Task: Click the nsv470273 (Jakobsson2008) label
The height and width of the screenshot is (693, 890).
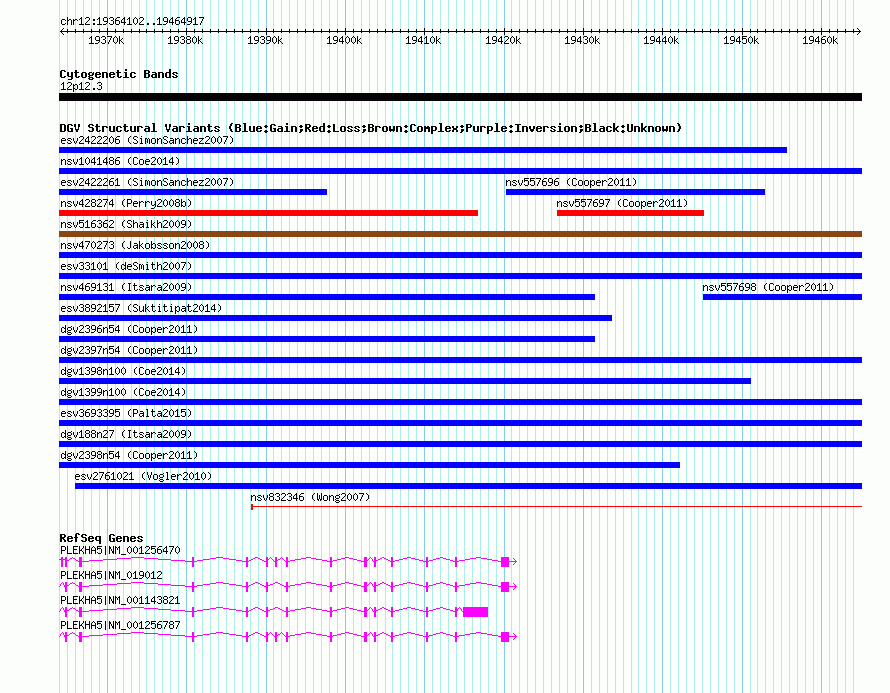Action: pos(135,245)
